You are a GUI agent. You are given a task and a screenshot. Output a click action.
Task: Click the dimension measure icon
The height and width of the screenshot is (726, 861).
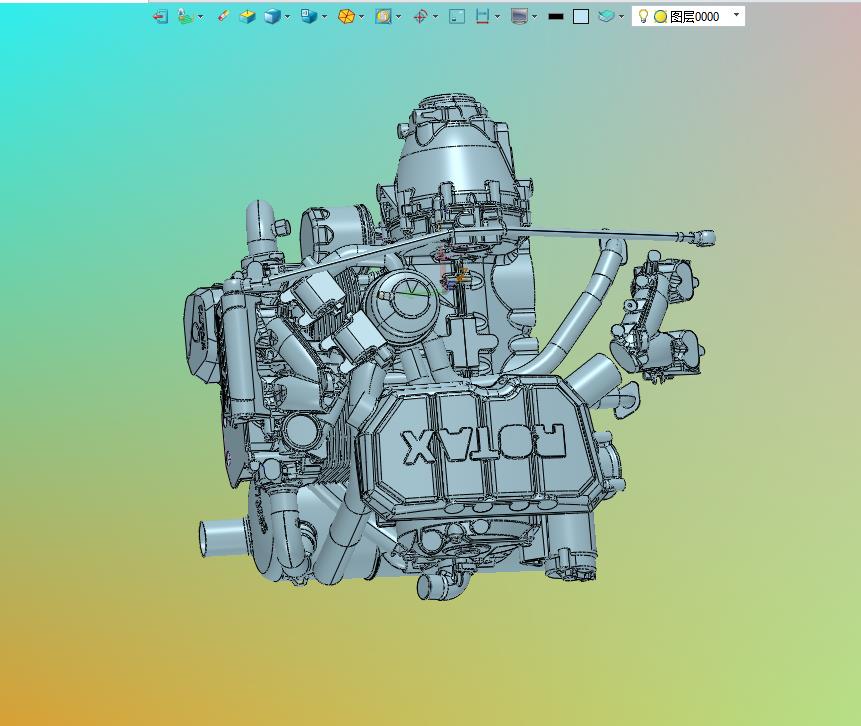pyautogui.click(x=482, y=16)
